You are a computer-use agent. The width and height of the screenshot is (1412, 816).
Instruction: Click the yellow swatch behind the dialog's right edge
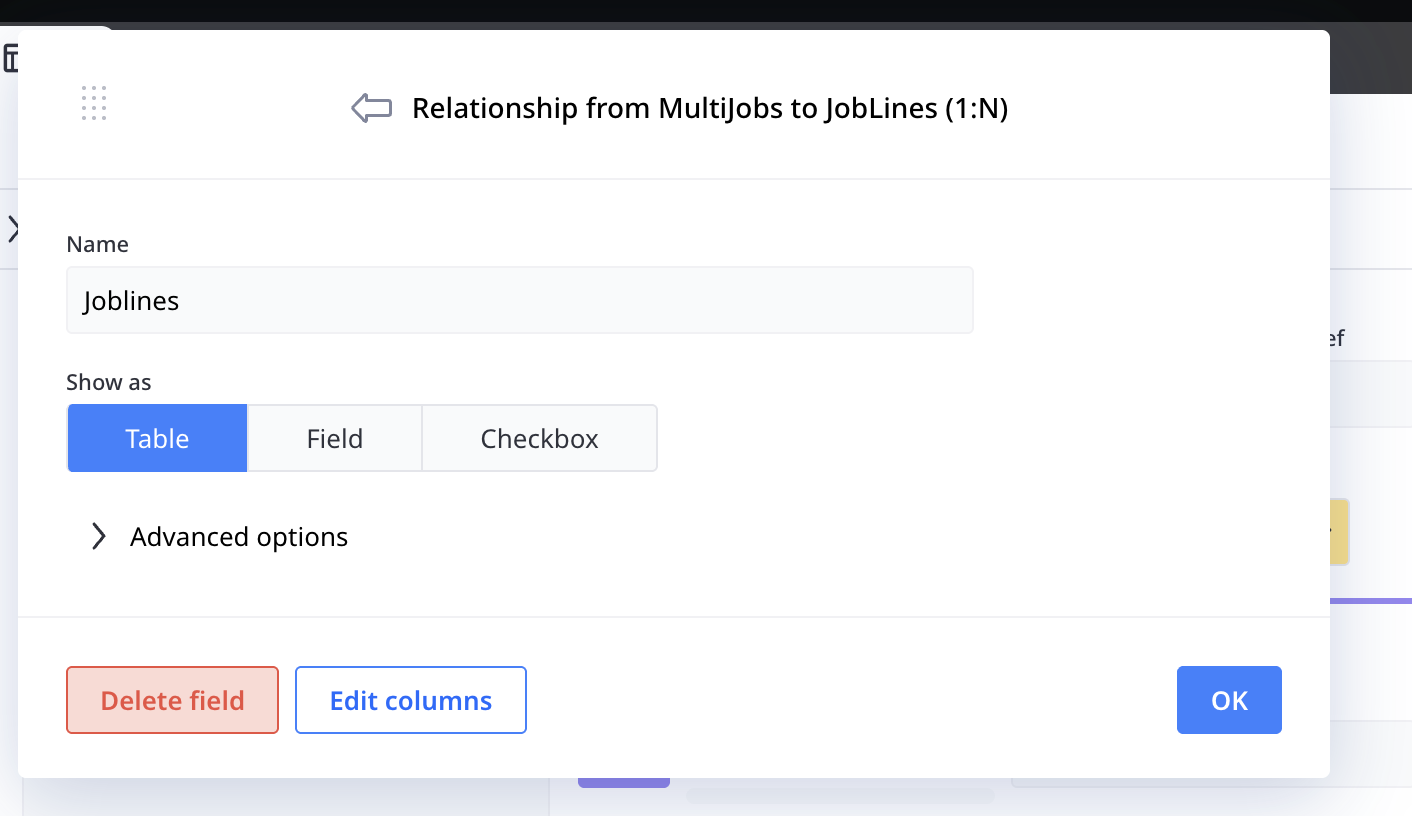pos(1340,532)
